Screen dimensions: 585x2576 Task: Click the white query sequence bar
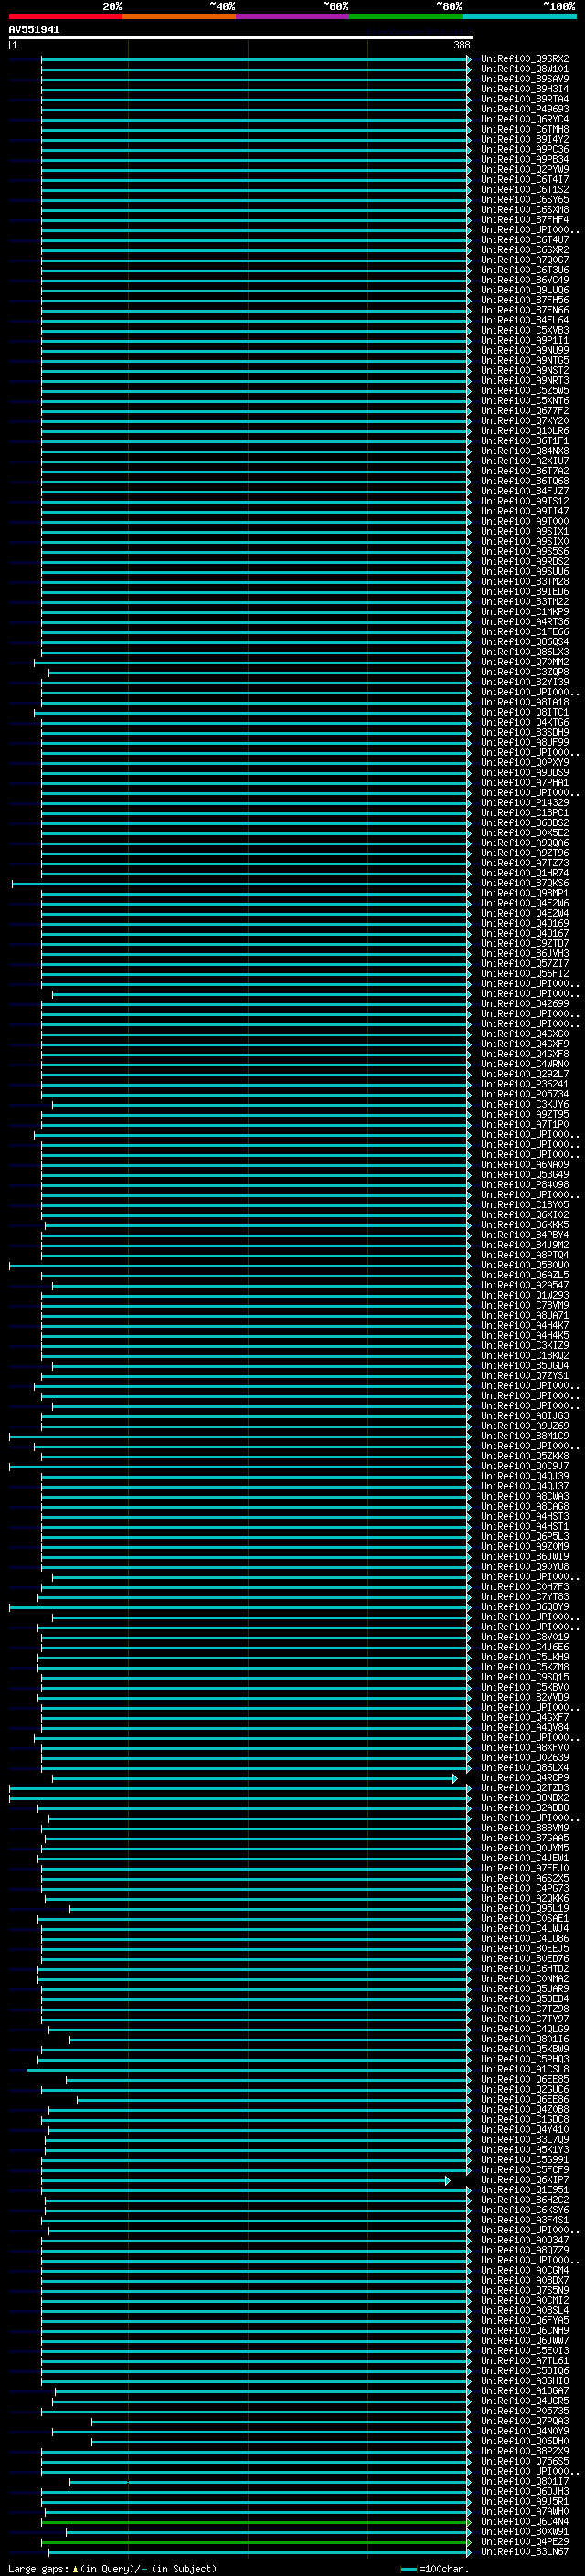click(x=241, y=37)
